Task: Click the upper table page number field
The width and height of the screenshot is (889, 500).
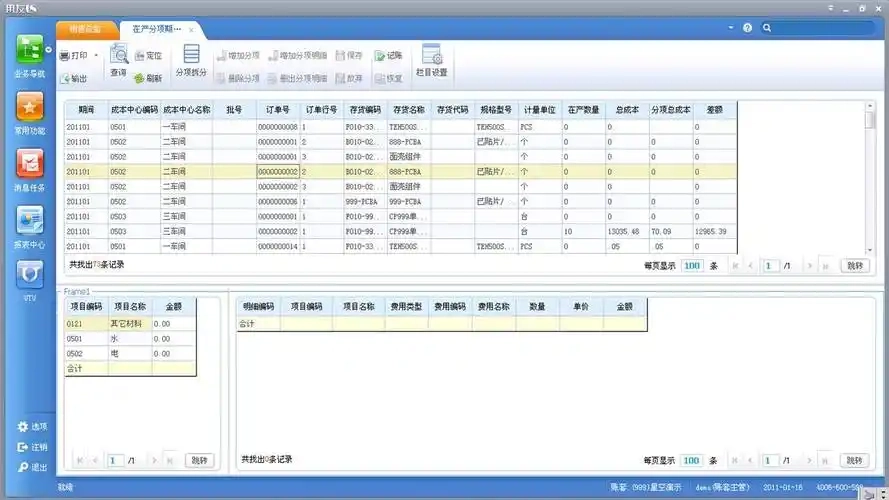Action: point(769,266)
